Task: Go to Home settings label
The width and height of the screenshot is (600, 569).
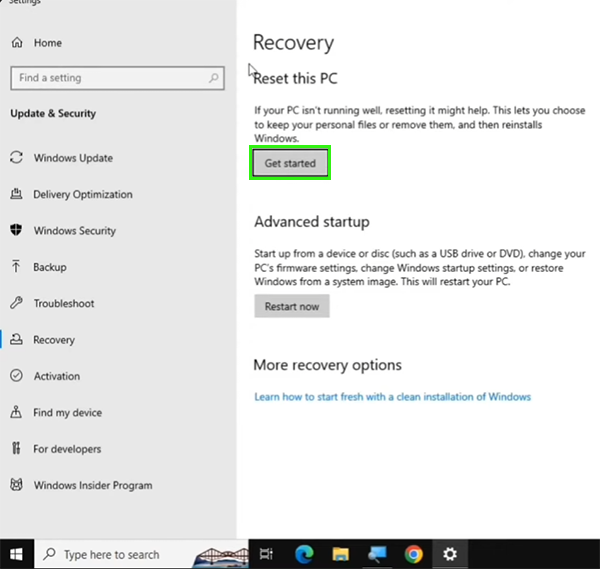Action: click(48, 43)
